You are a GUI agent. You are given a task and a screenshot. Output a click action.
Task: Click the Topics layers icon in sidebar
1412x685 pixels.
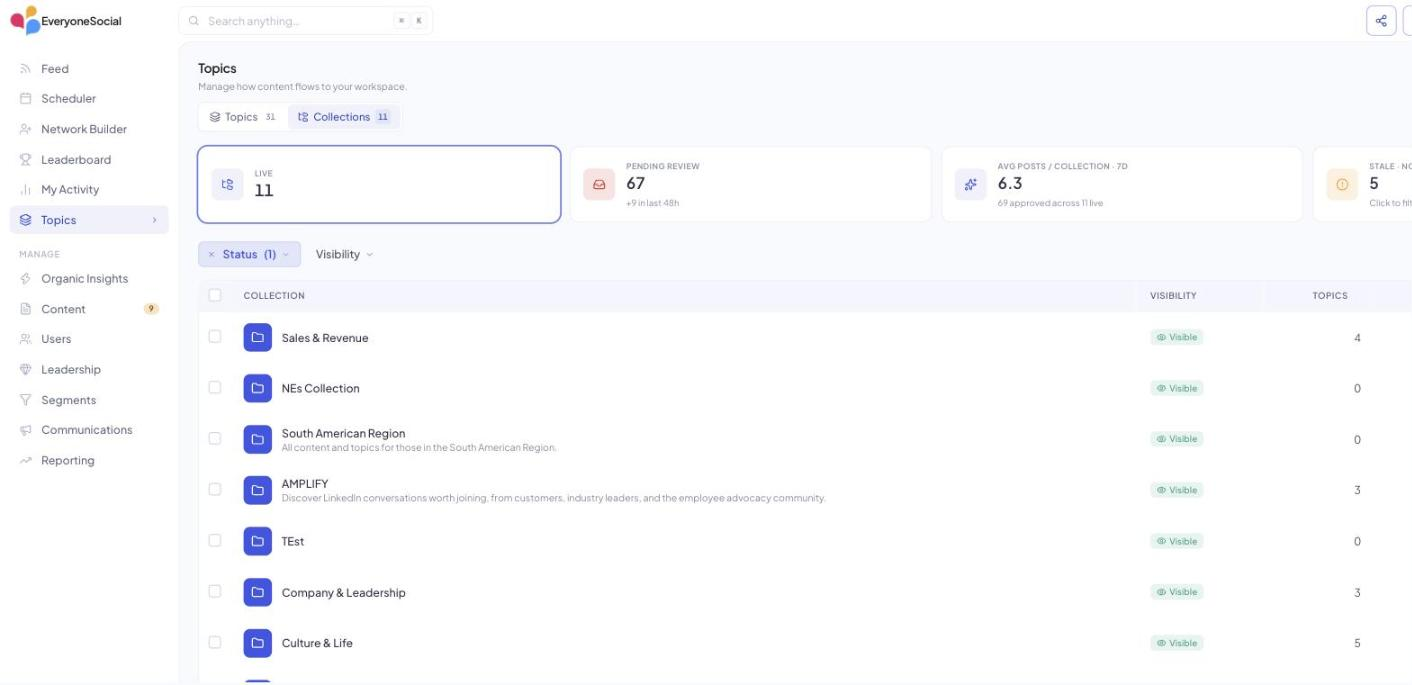pos(26,220)
